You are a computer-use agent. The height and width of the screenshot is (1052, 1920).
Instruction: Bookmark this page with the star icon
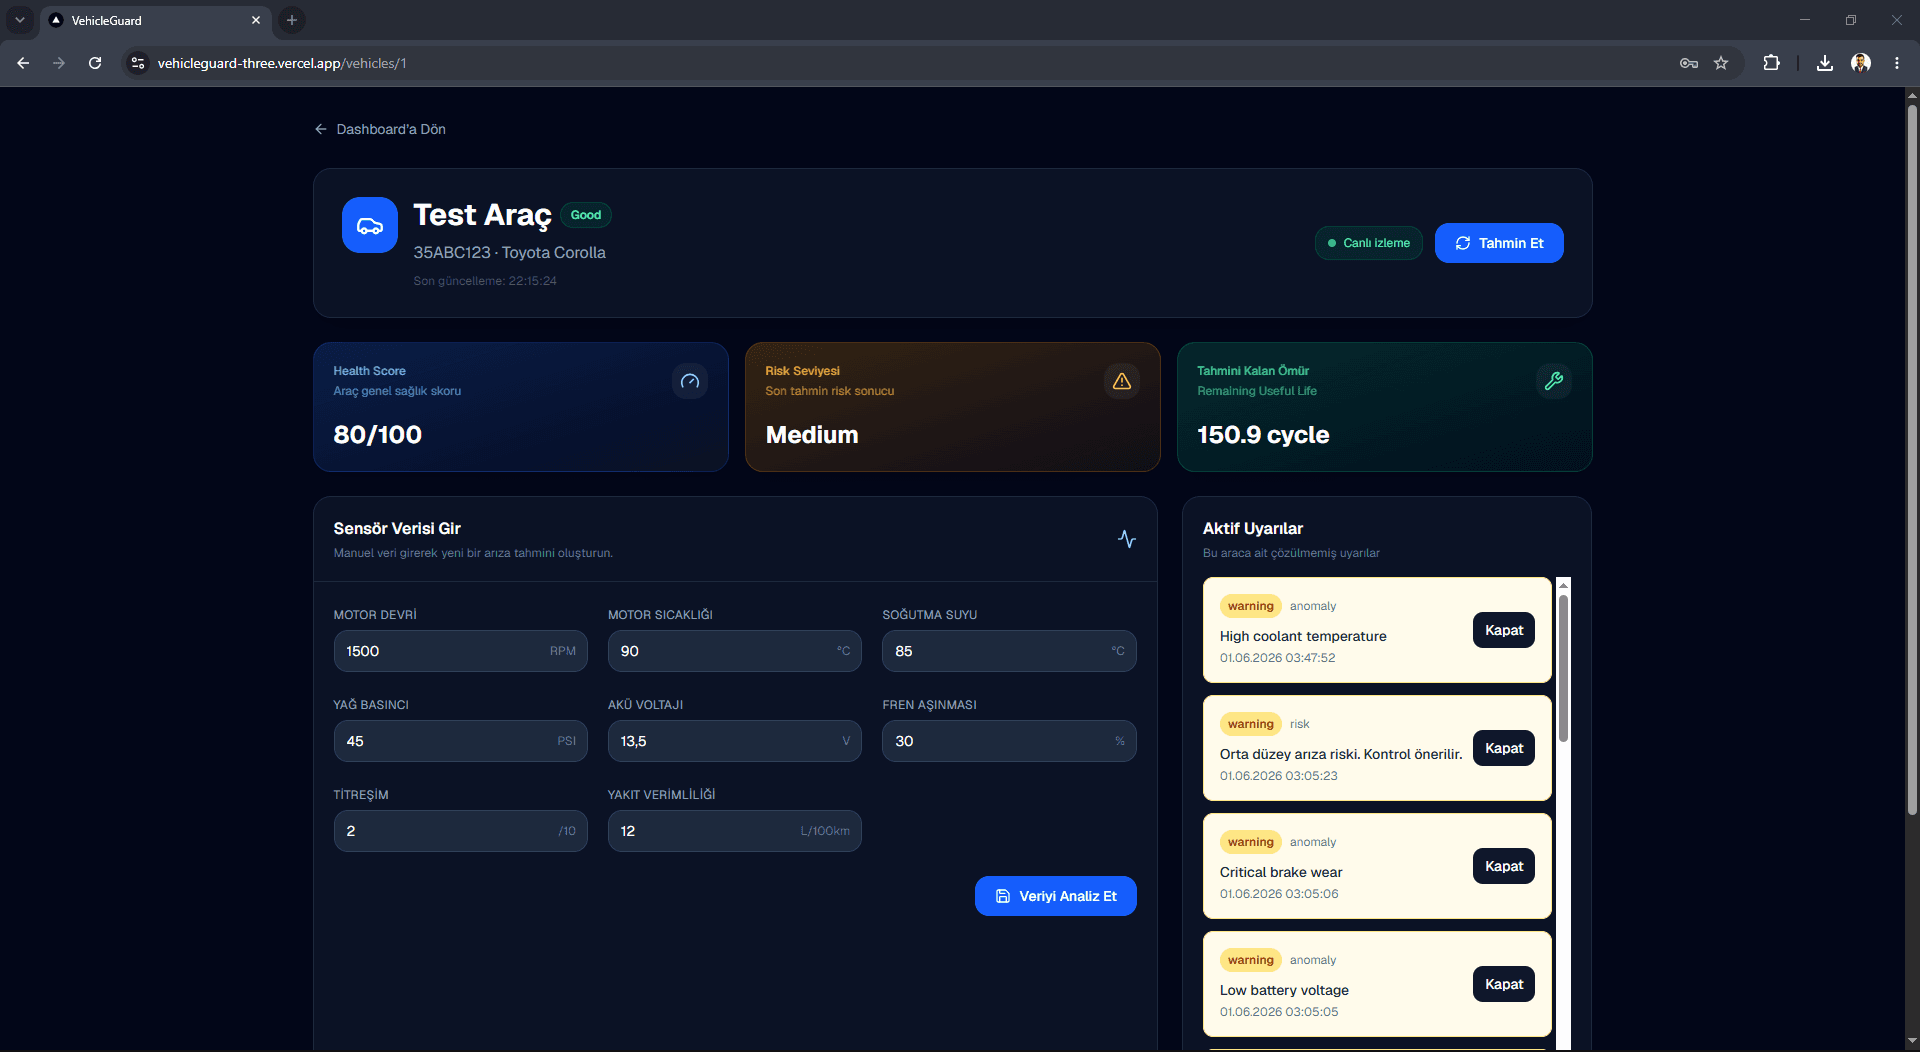tap(1721, 63)
